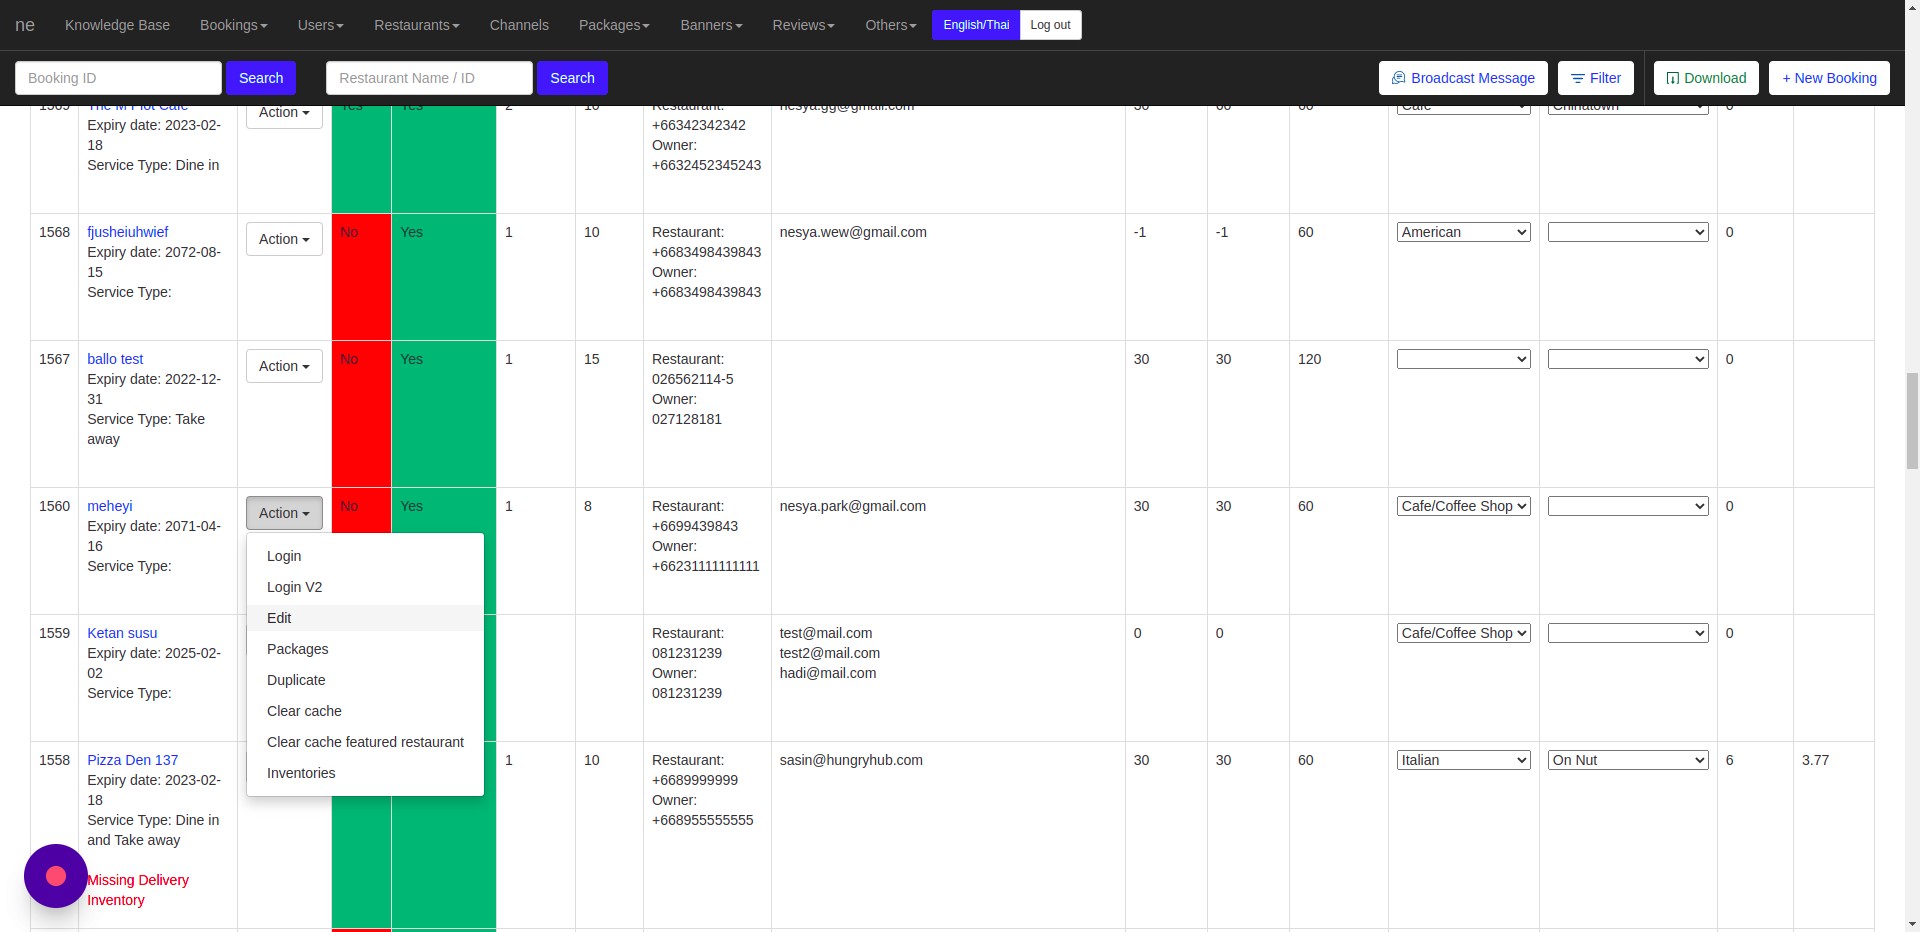This screenshot has height=932, width=1920.
Task: Open Knowledge Base from the navbar
Action: (117, 25)
